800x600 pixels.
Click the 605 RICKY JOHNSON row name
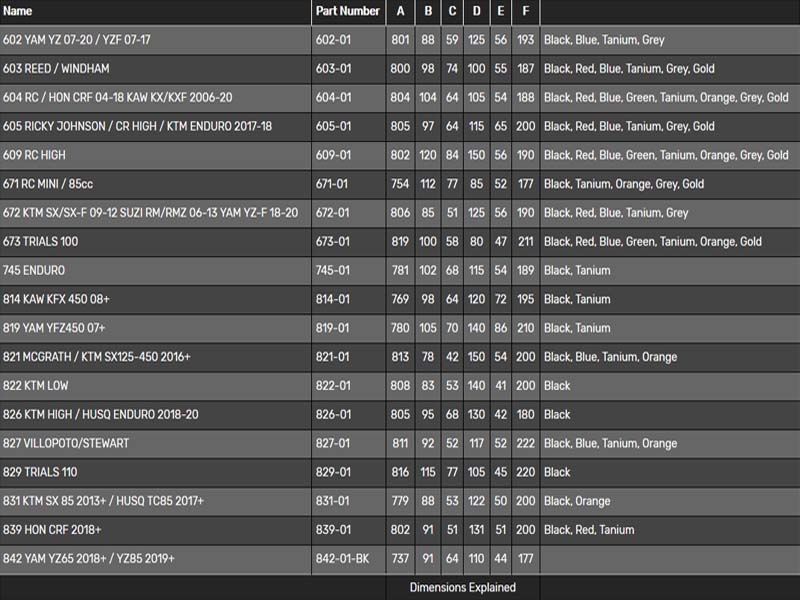137,127
